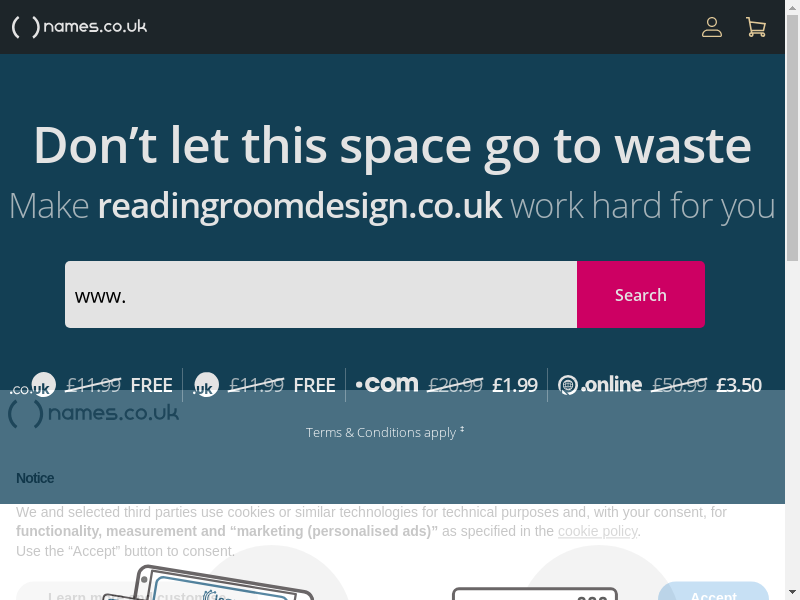
Task: Click the .online £3.50 price
Action: [x=739, y=385]
